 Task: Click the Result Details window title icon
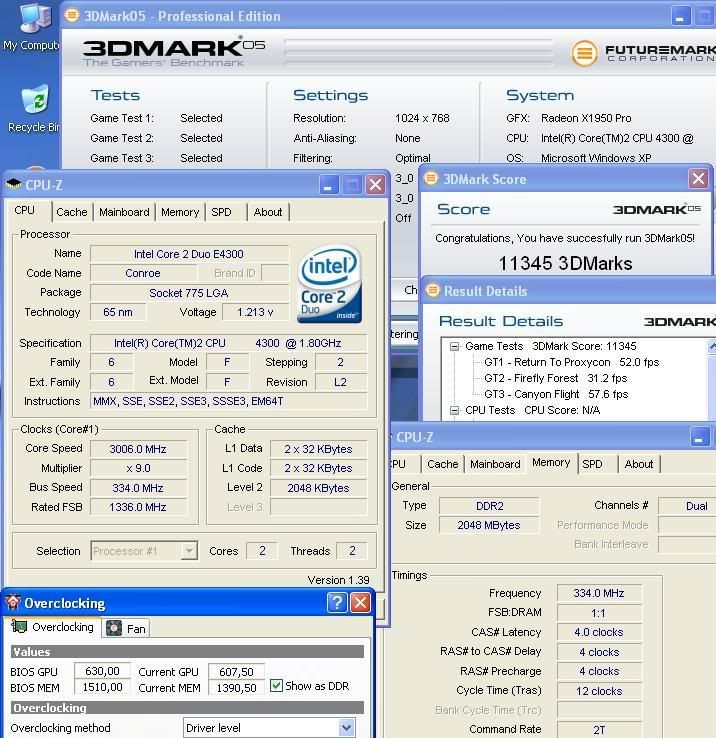(x=432, y=290)
